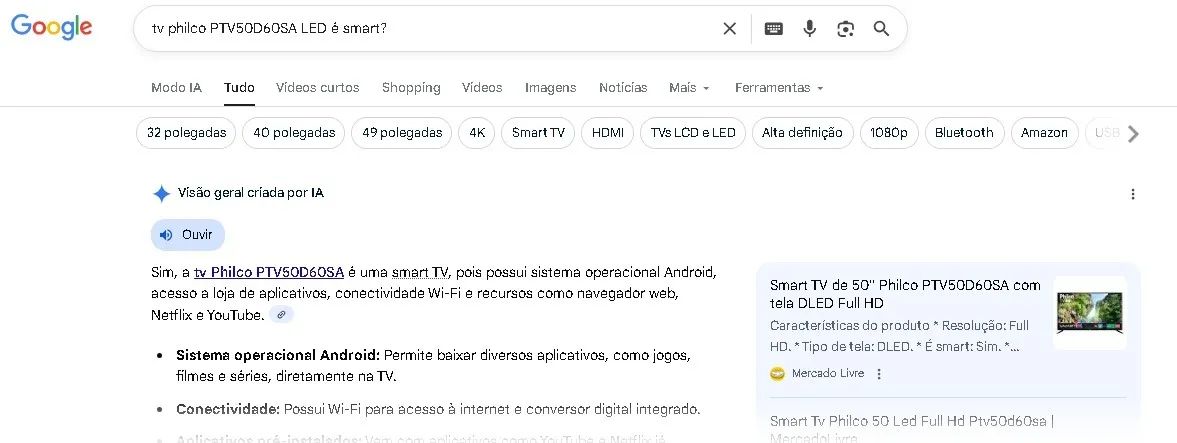The width and height of the screenshot is (1177, 443).
Task: Open the Philco TV product thumbnail
Action: click(1090, 312)
